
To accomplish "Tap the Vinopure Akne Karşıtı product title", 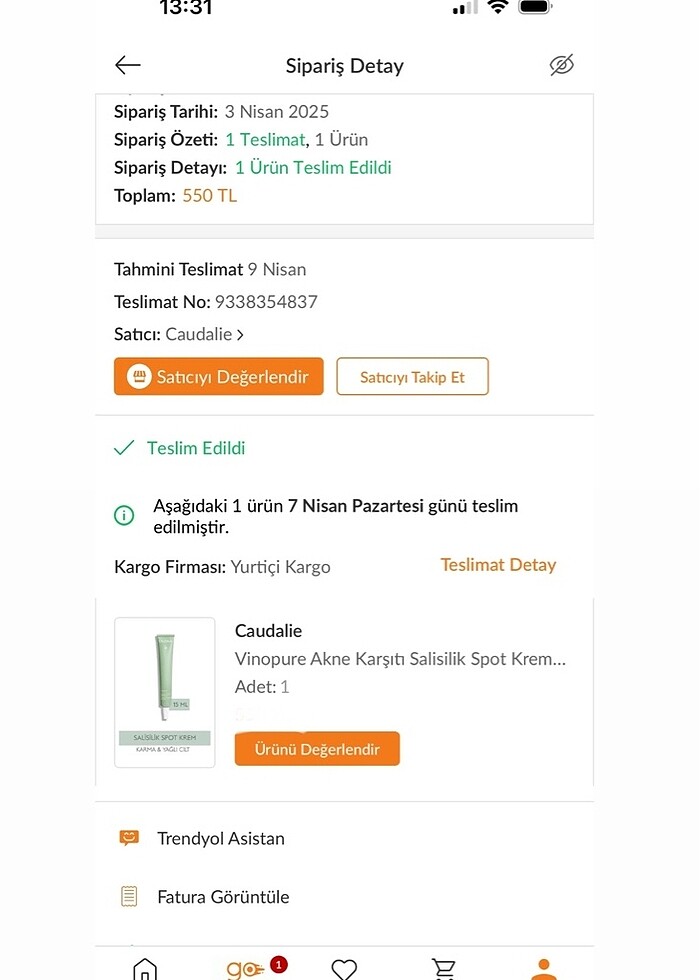I will coord(400,660).
